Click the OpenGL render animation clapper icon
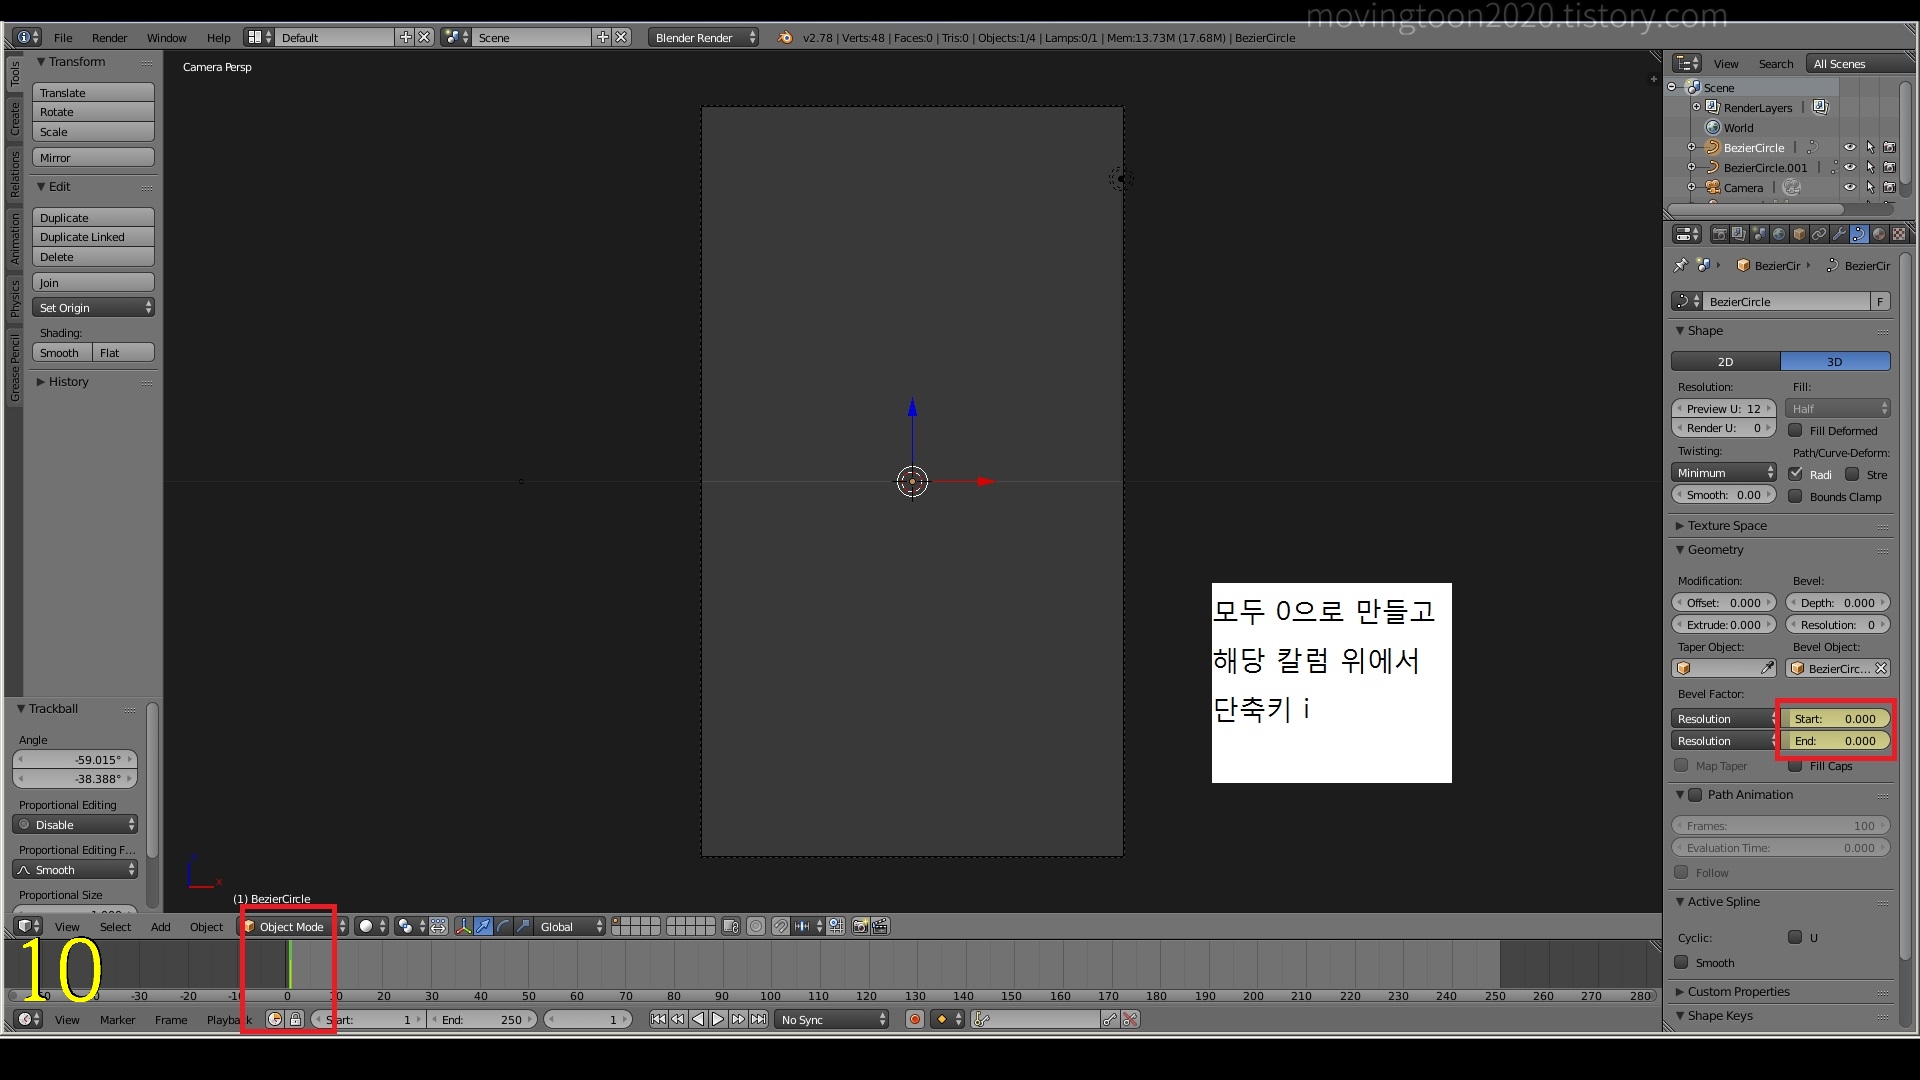This screenshot has width=1920, height=1080. click(880, 926)
